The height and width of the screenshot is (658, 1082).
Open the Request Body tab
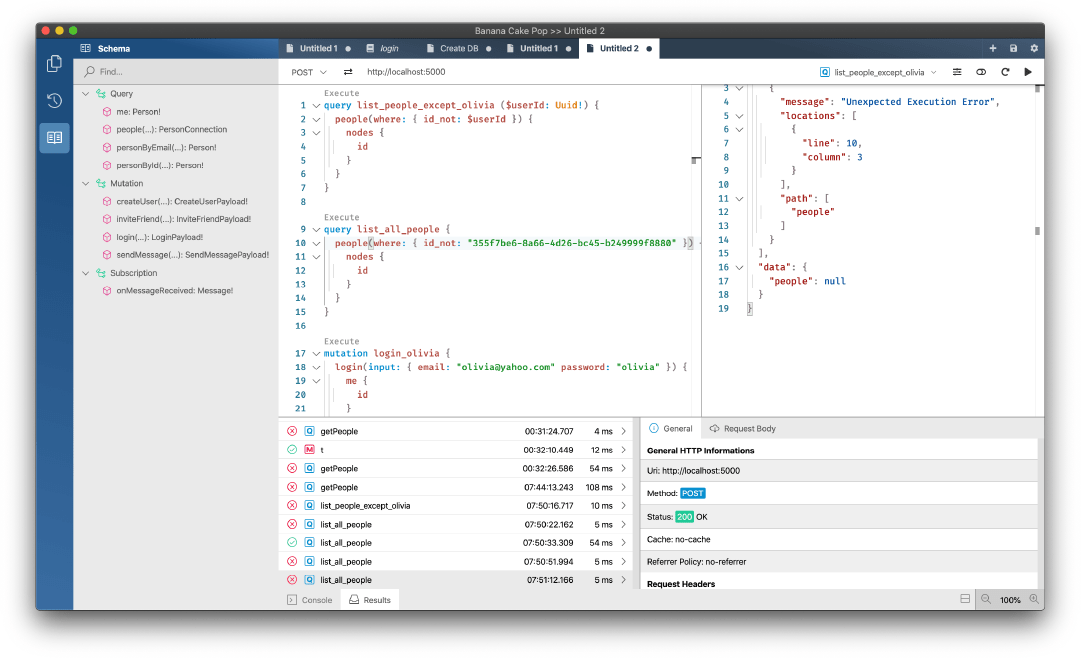pos(742,428)
